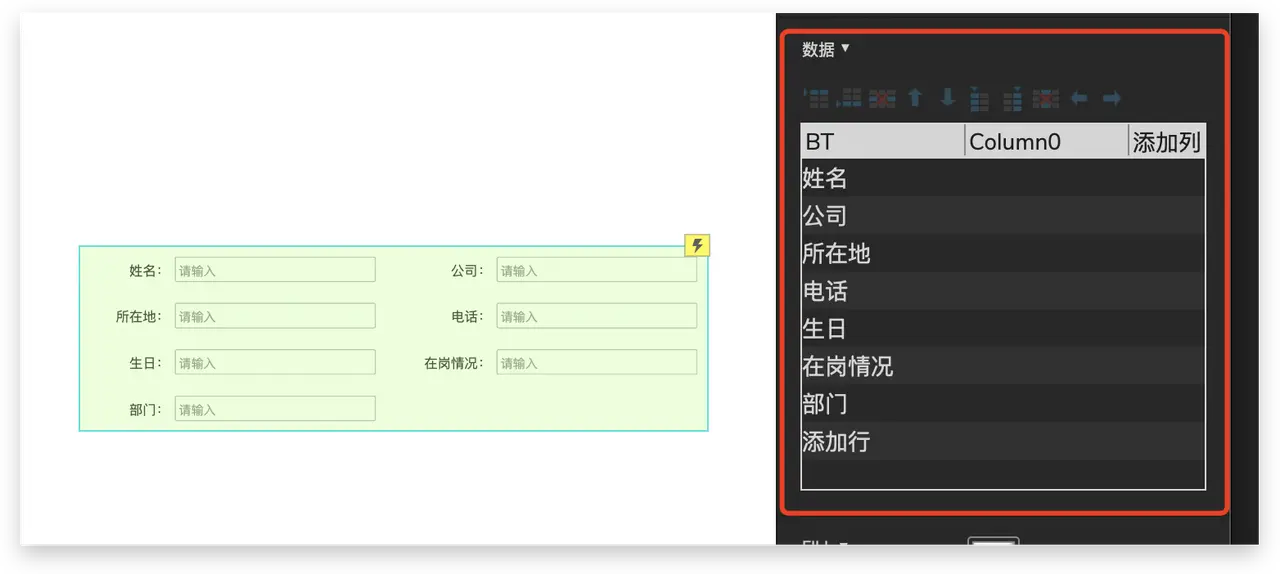
Task: Click the yellow lightning interaction badge
Action: click(697, 245)
